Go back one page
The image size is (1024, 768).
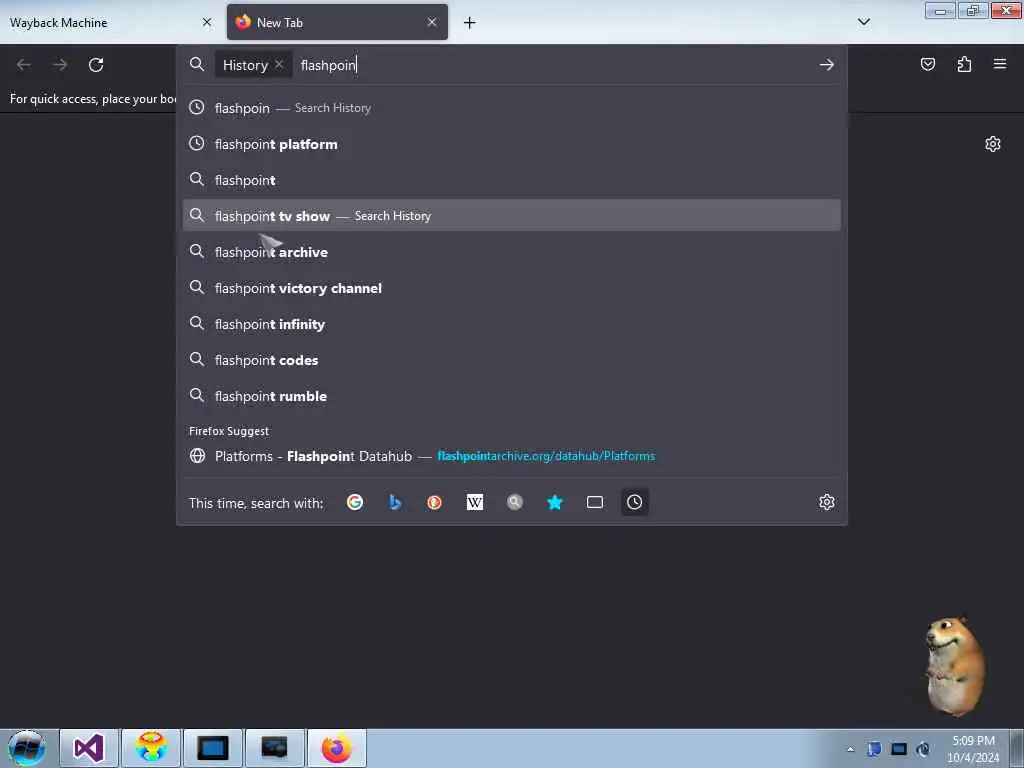pos(24,65)
